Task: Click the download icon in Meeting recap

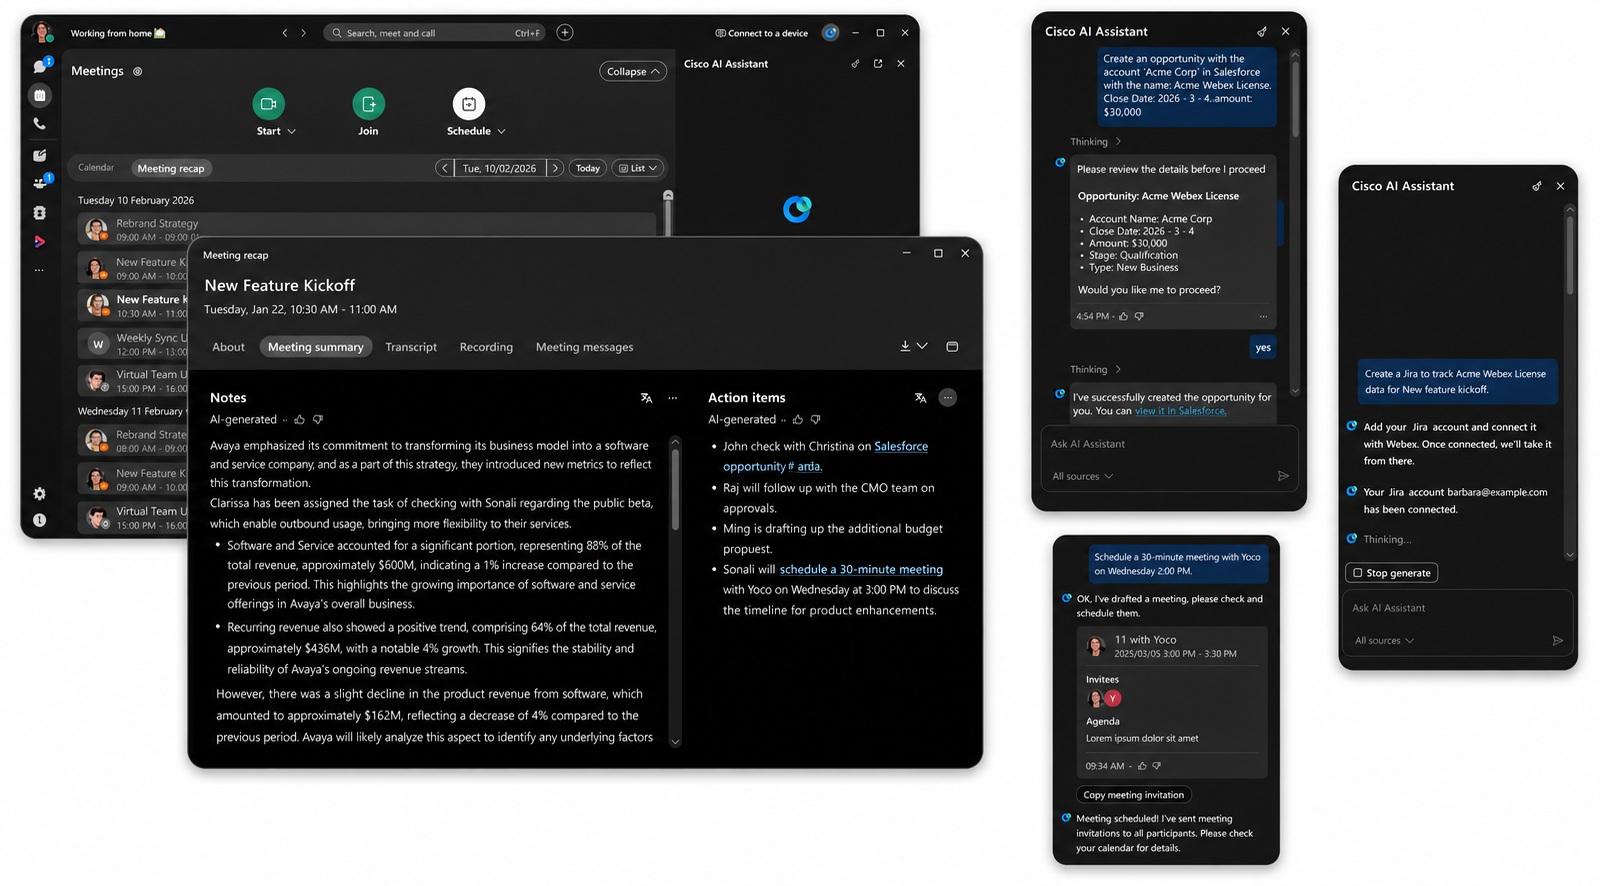Action: [905, 346]
